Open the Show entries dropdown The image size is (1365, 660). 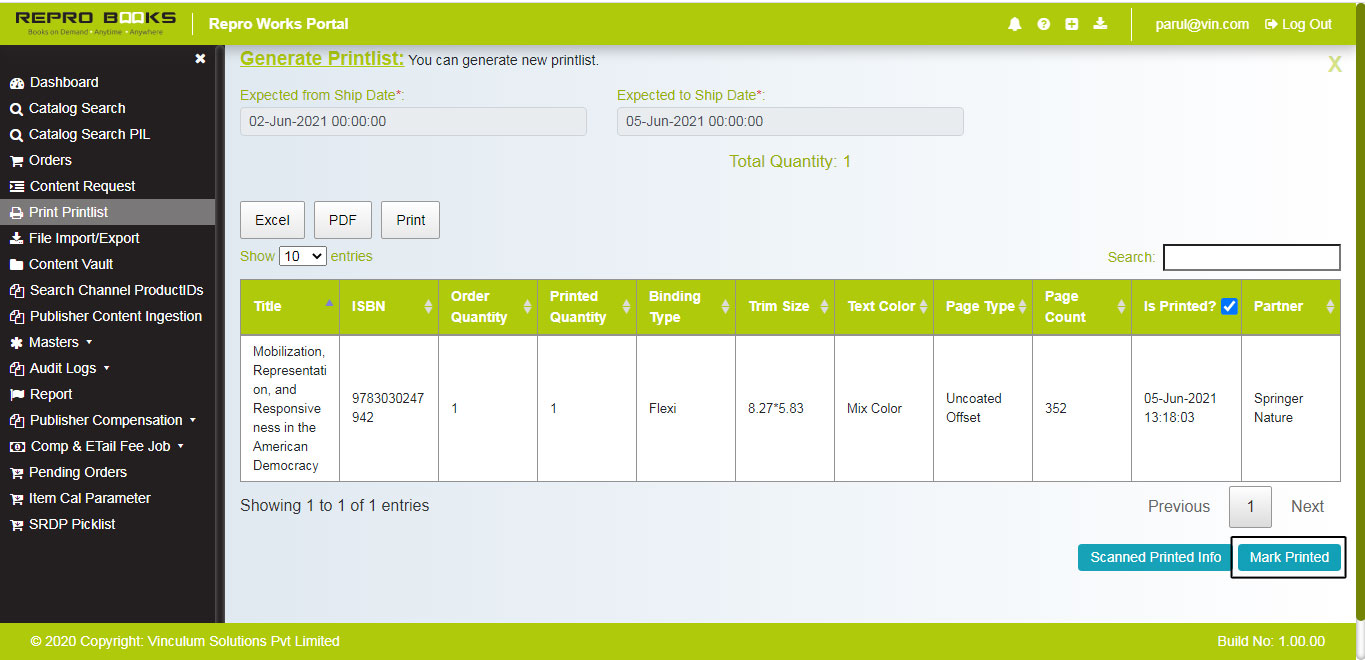click(302, 256)
